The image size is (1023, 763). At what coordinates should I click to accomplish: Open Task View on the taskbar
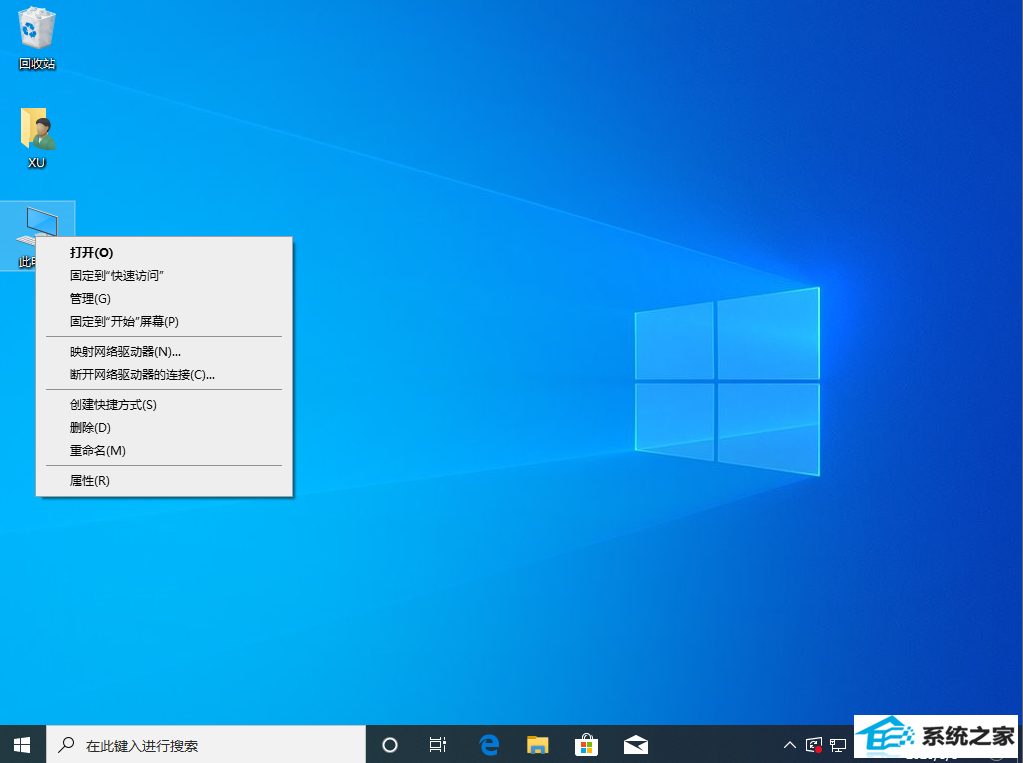(x=438, y=745)
